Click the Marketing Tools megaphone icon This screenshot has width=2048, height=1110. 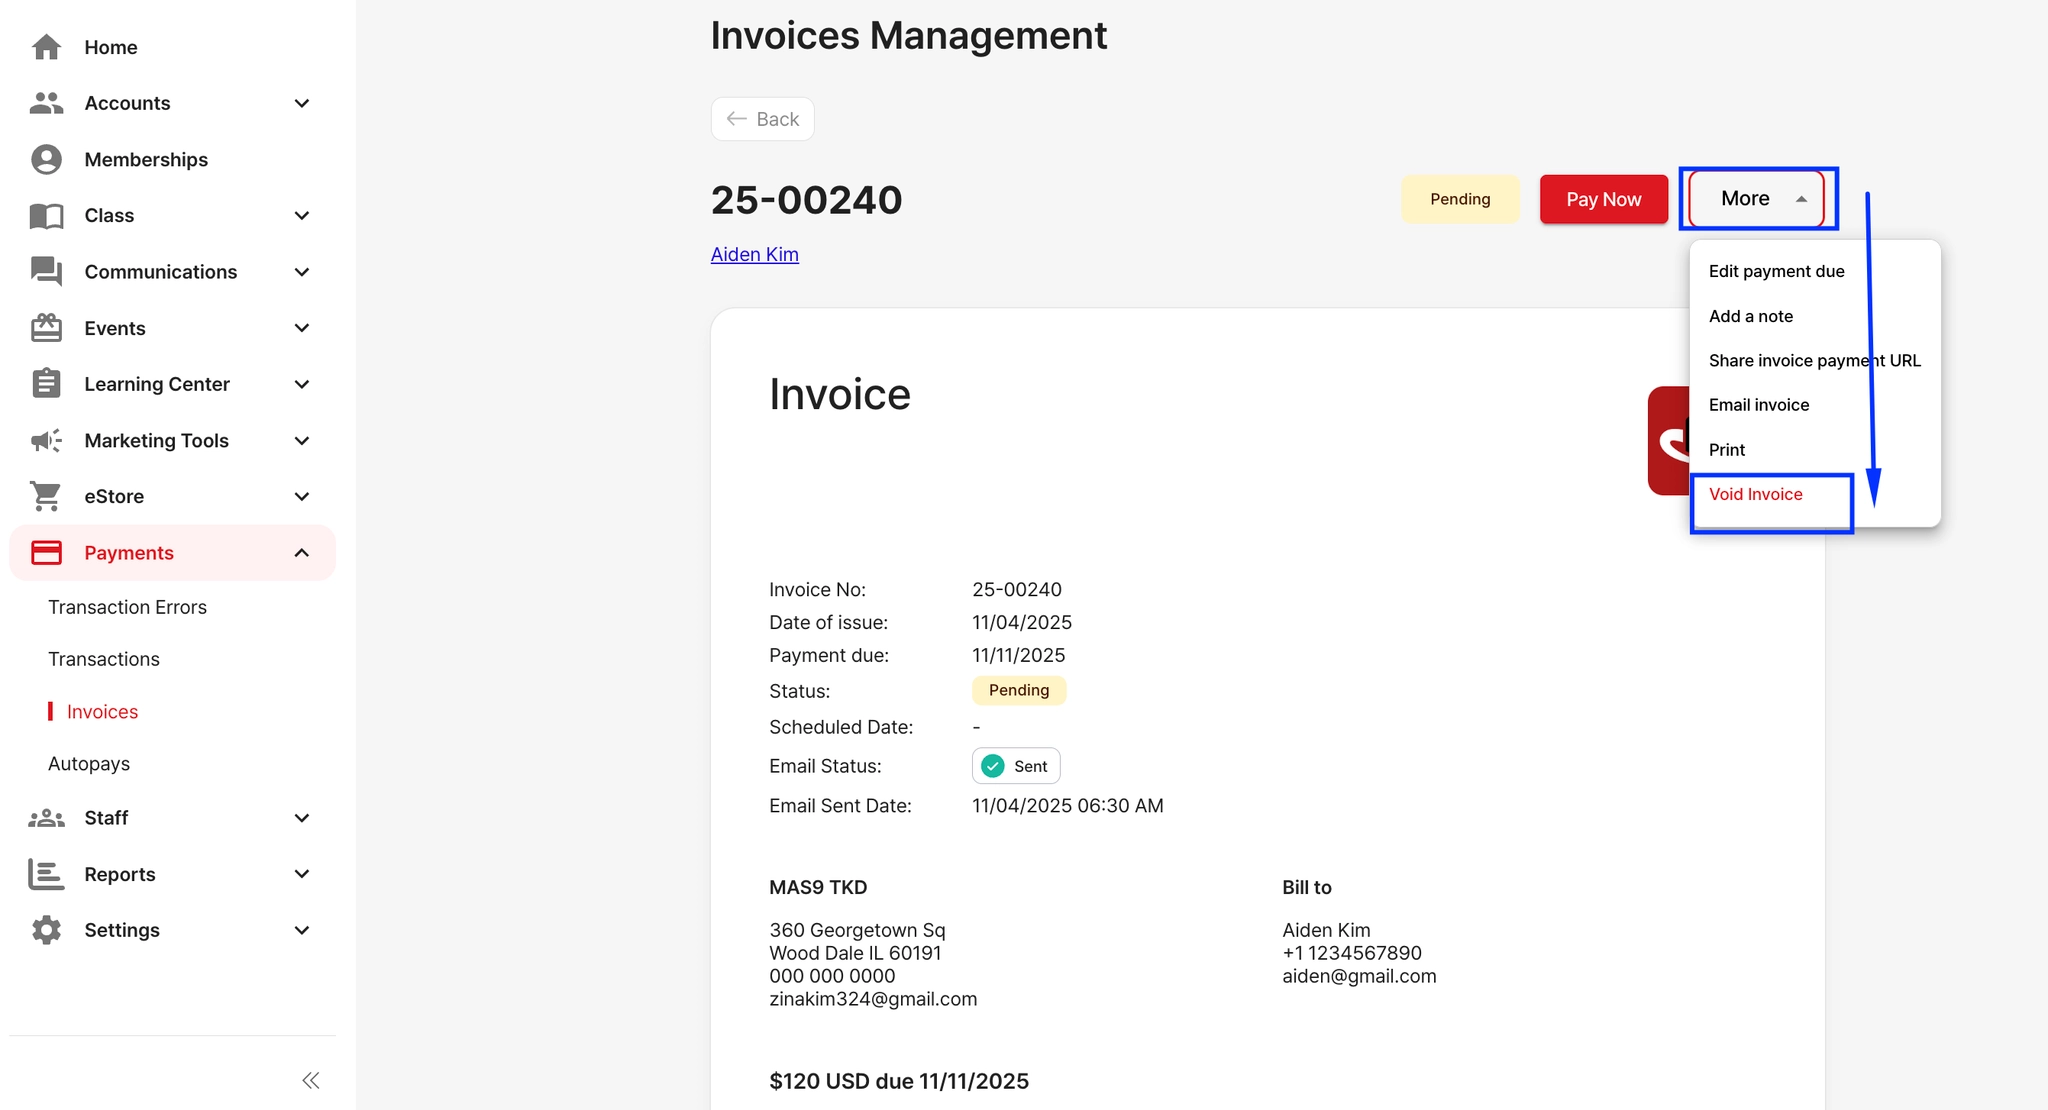point(46,441)
